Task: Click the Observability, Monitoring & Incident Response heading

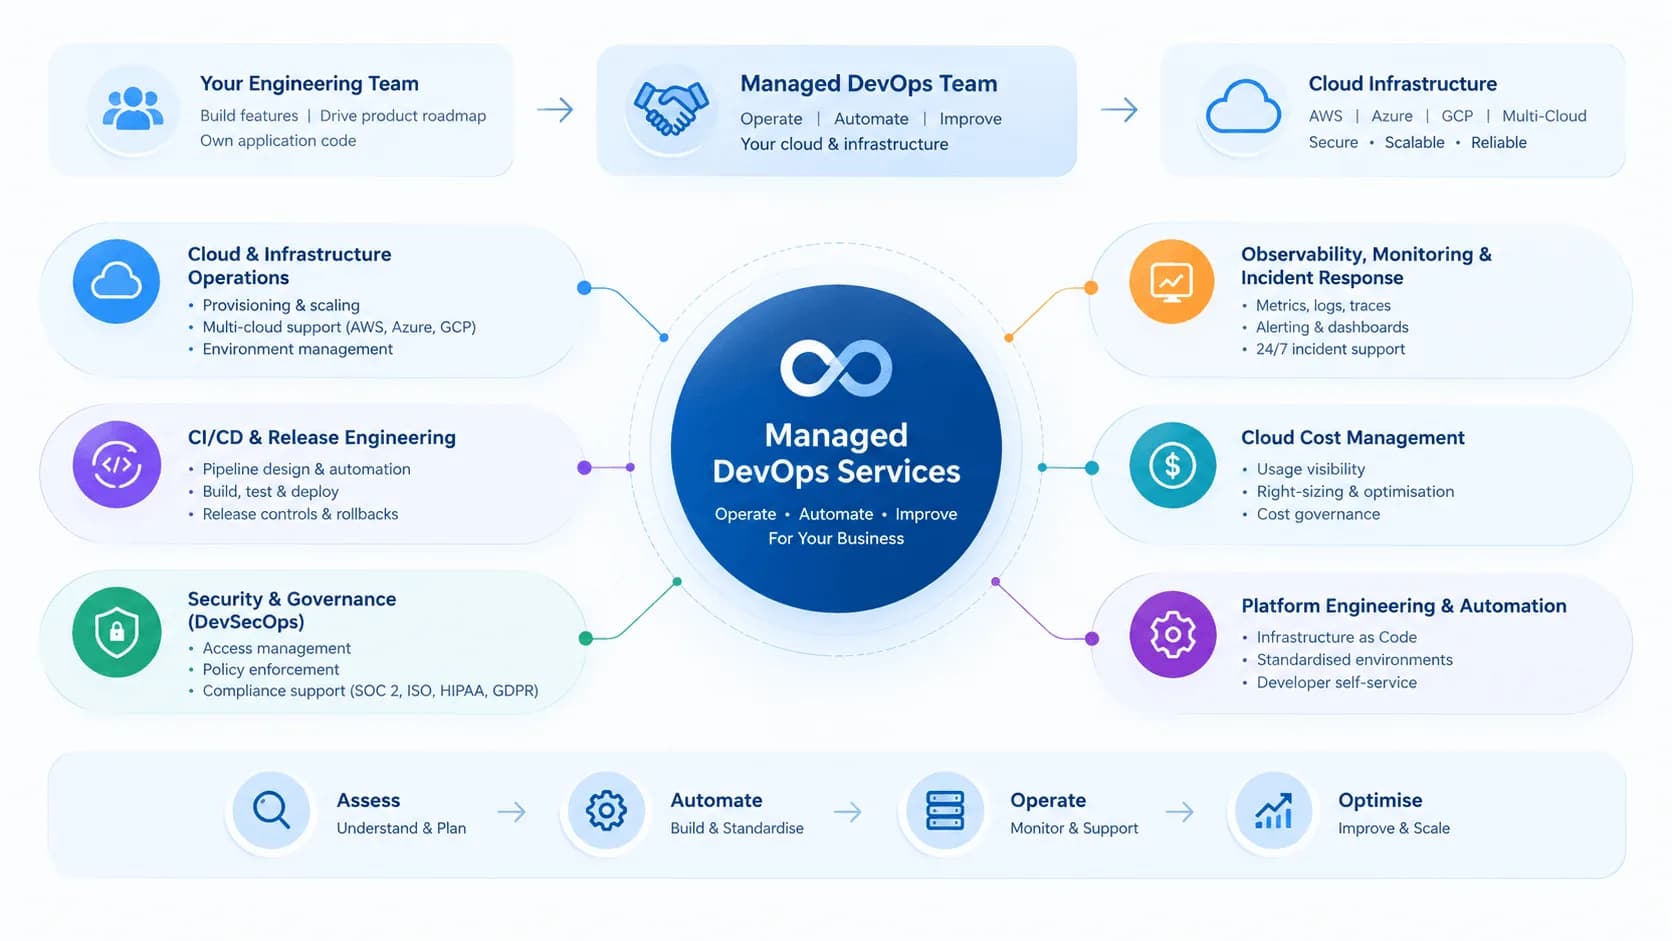Action: (x=1367, y=266)
